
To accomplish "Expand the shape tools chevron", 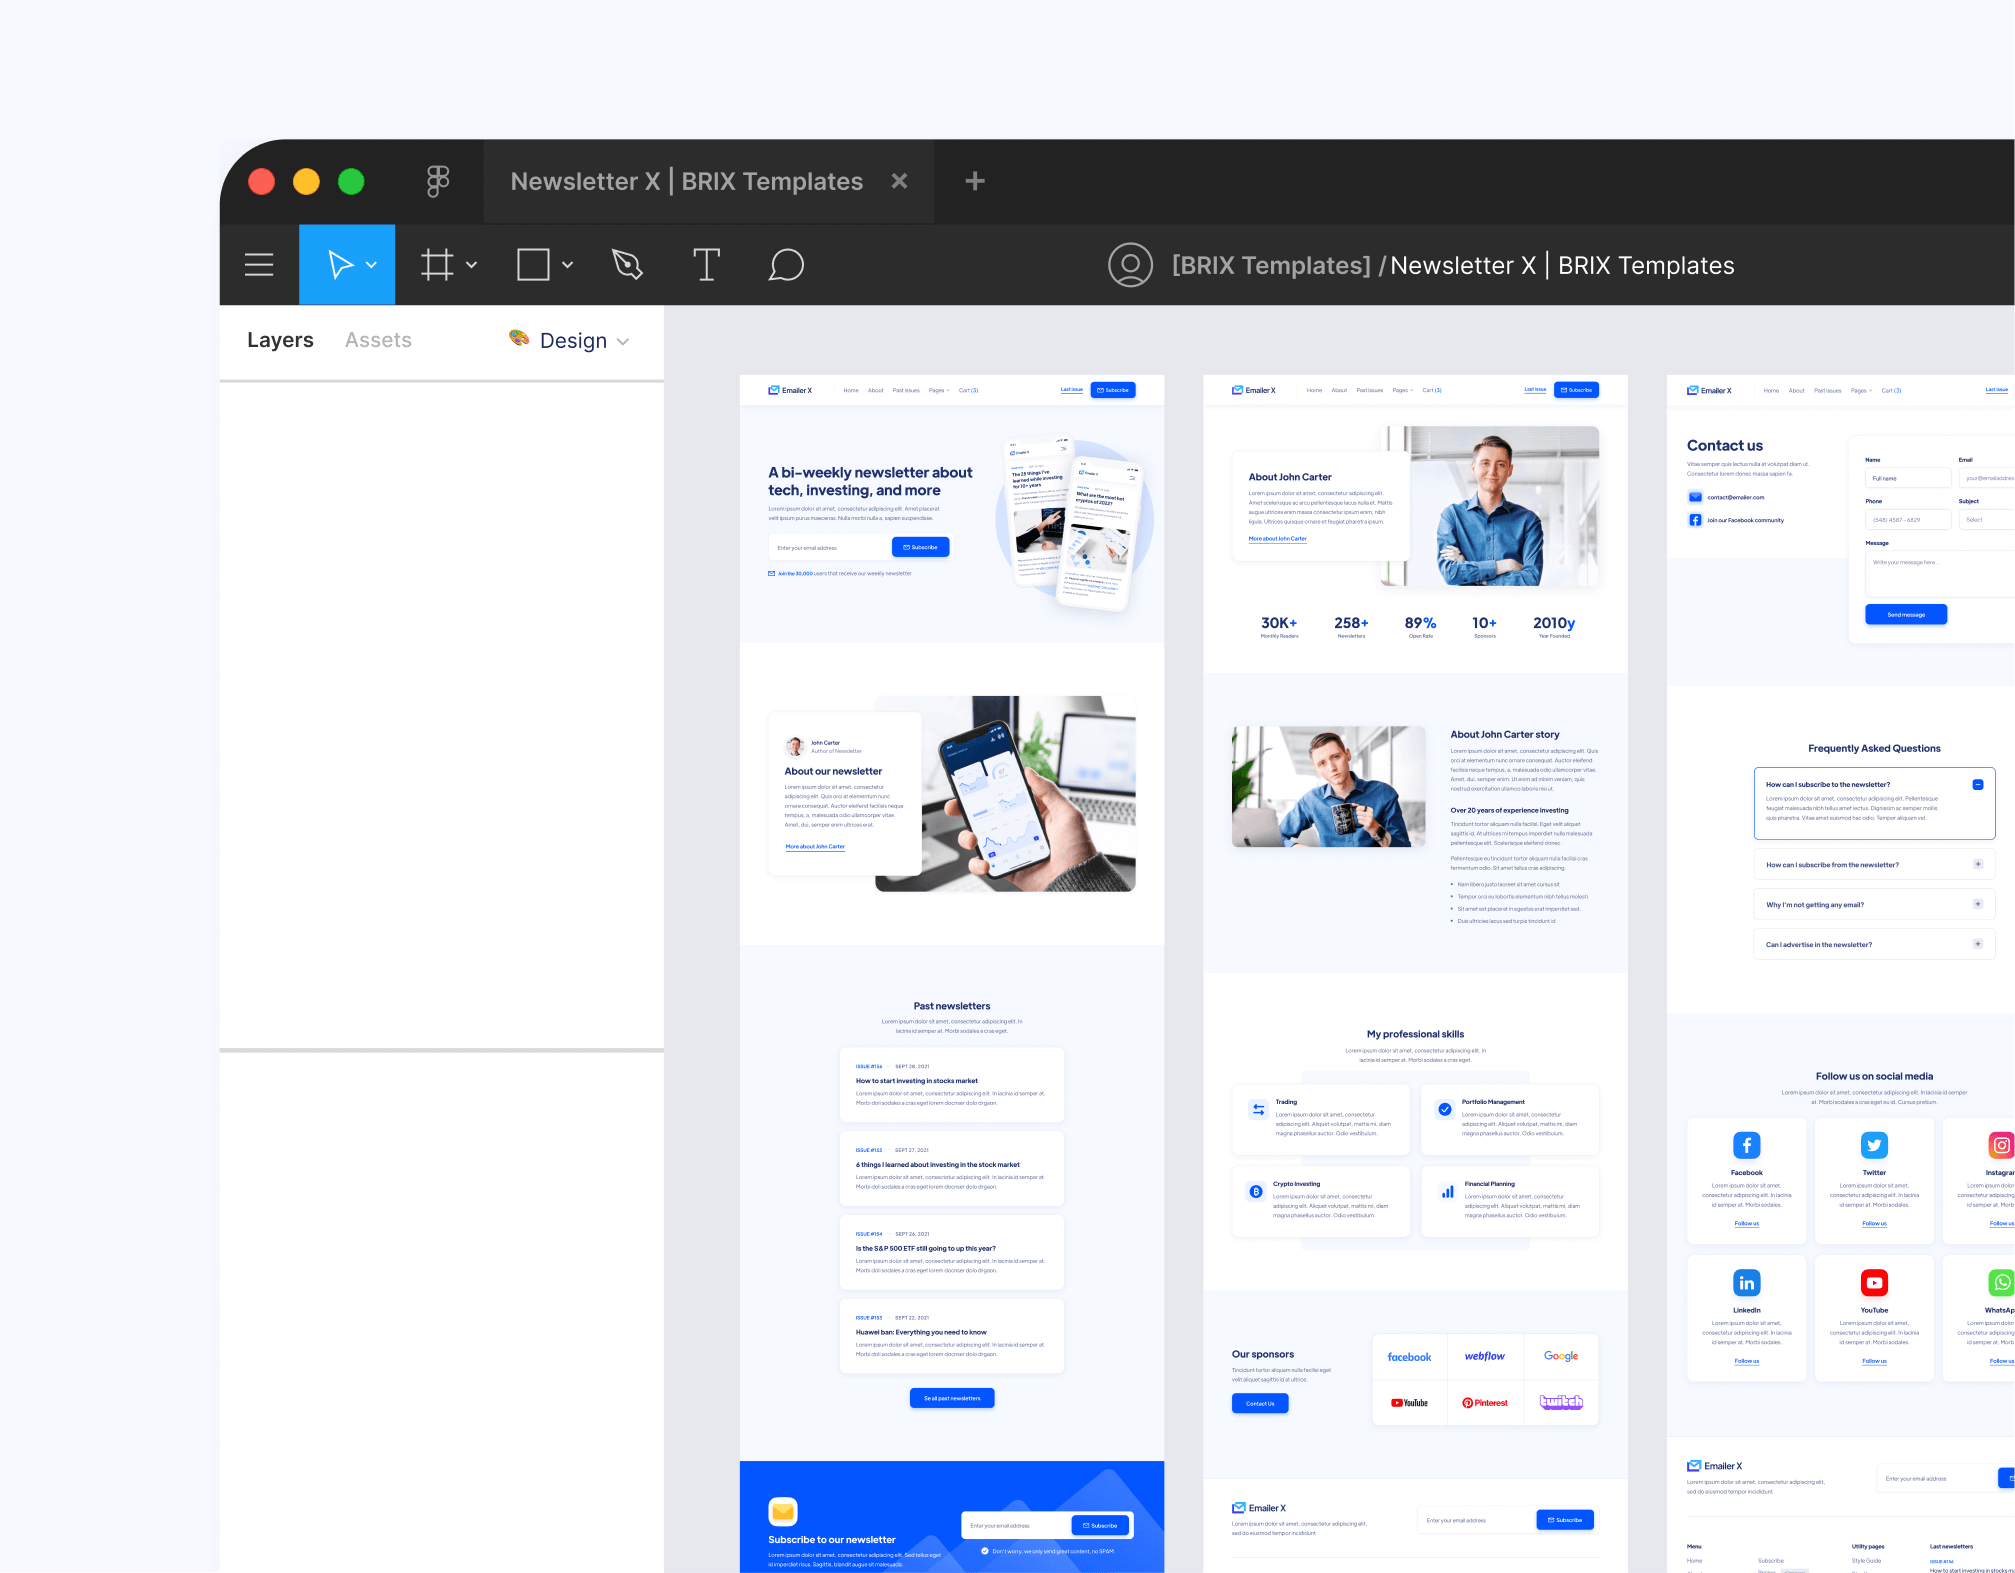I will pos(567,265).
